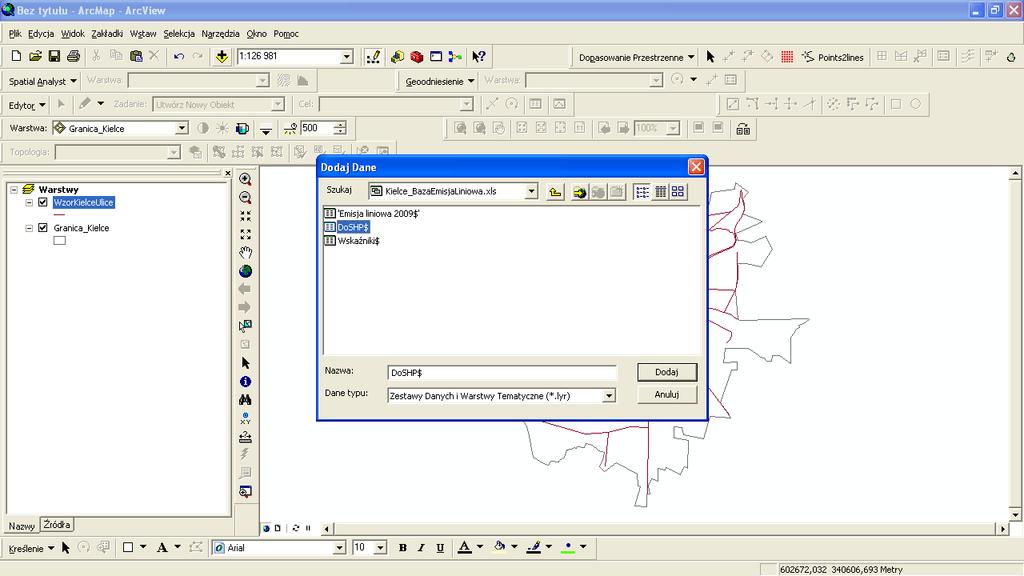This screenshot has height=576, width=1024.
Task: Click the Undo arrow icon
Action: (x=178, y=57)
